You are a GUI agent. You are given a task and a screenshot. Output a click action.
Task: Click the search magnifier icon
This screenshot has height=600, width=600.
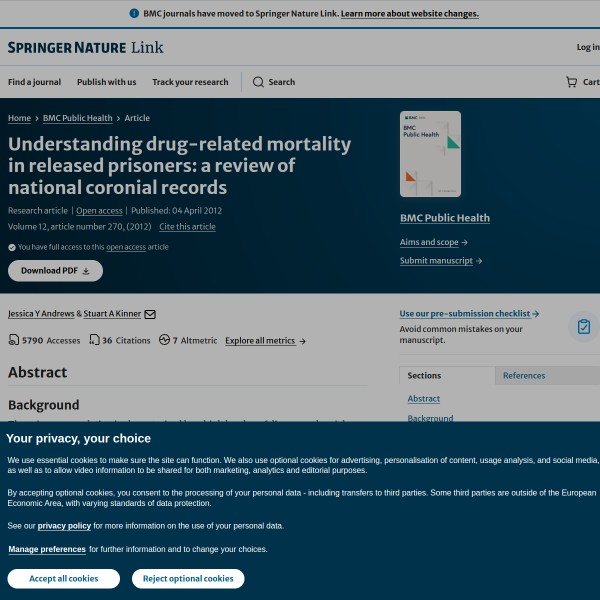point(258,82)
